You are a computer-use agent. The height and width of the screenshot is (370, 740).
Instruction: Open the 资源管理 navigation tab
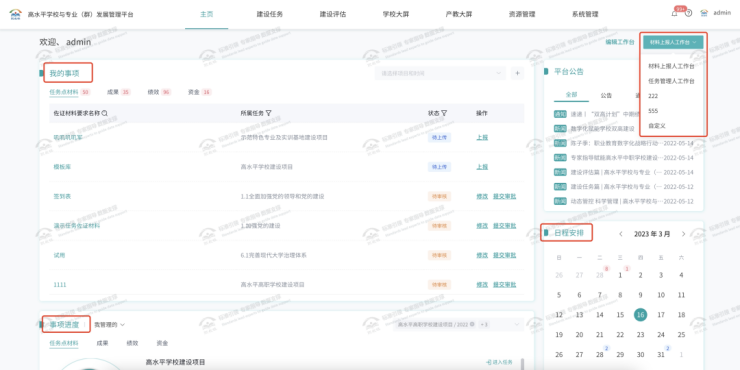522,14
